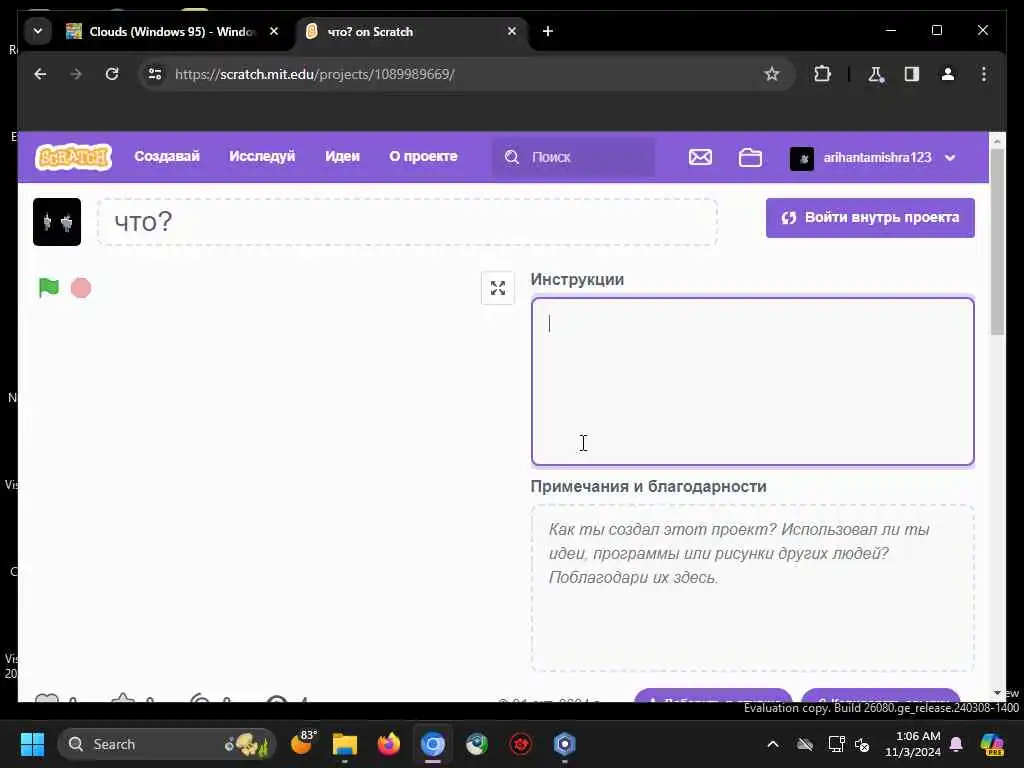Switch to the Chromium taskbar icon
Image resolution: width=1024 pixels, height=768 pixels.
click(432, 744)
